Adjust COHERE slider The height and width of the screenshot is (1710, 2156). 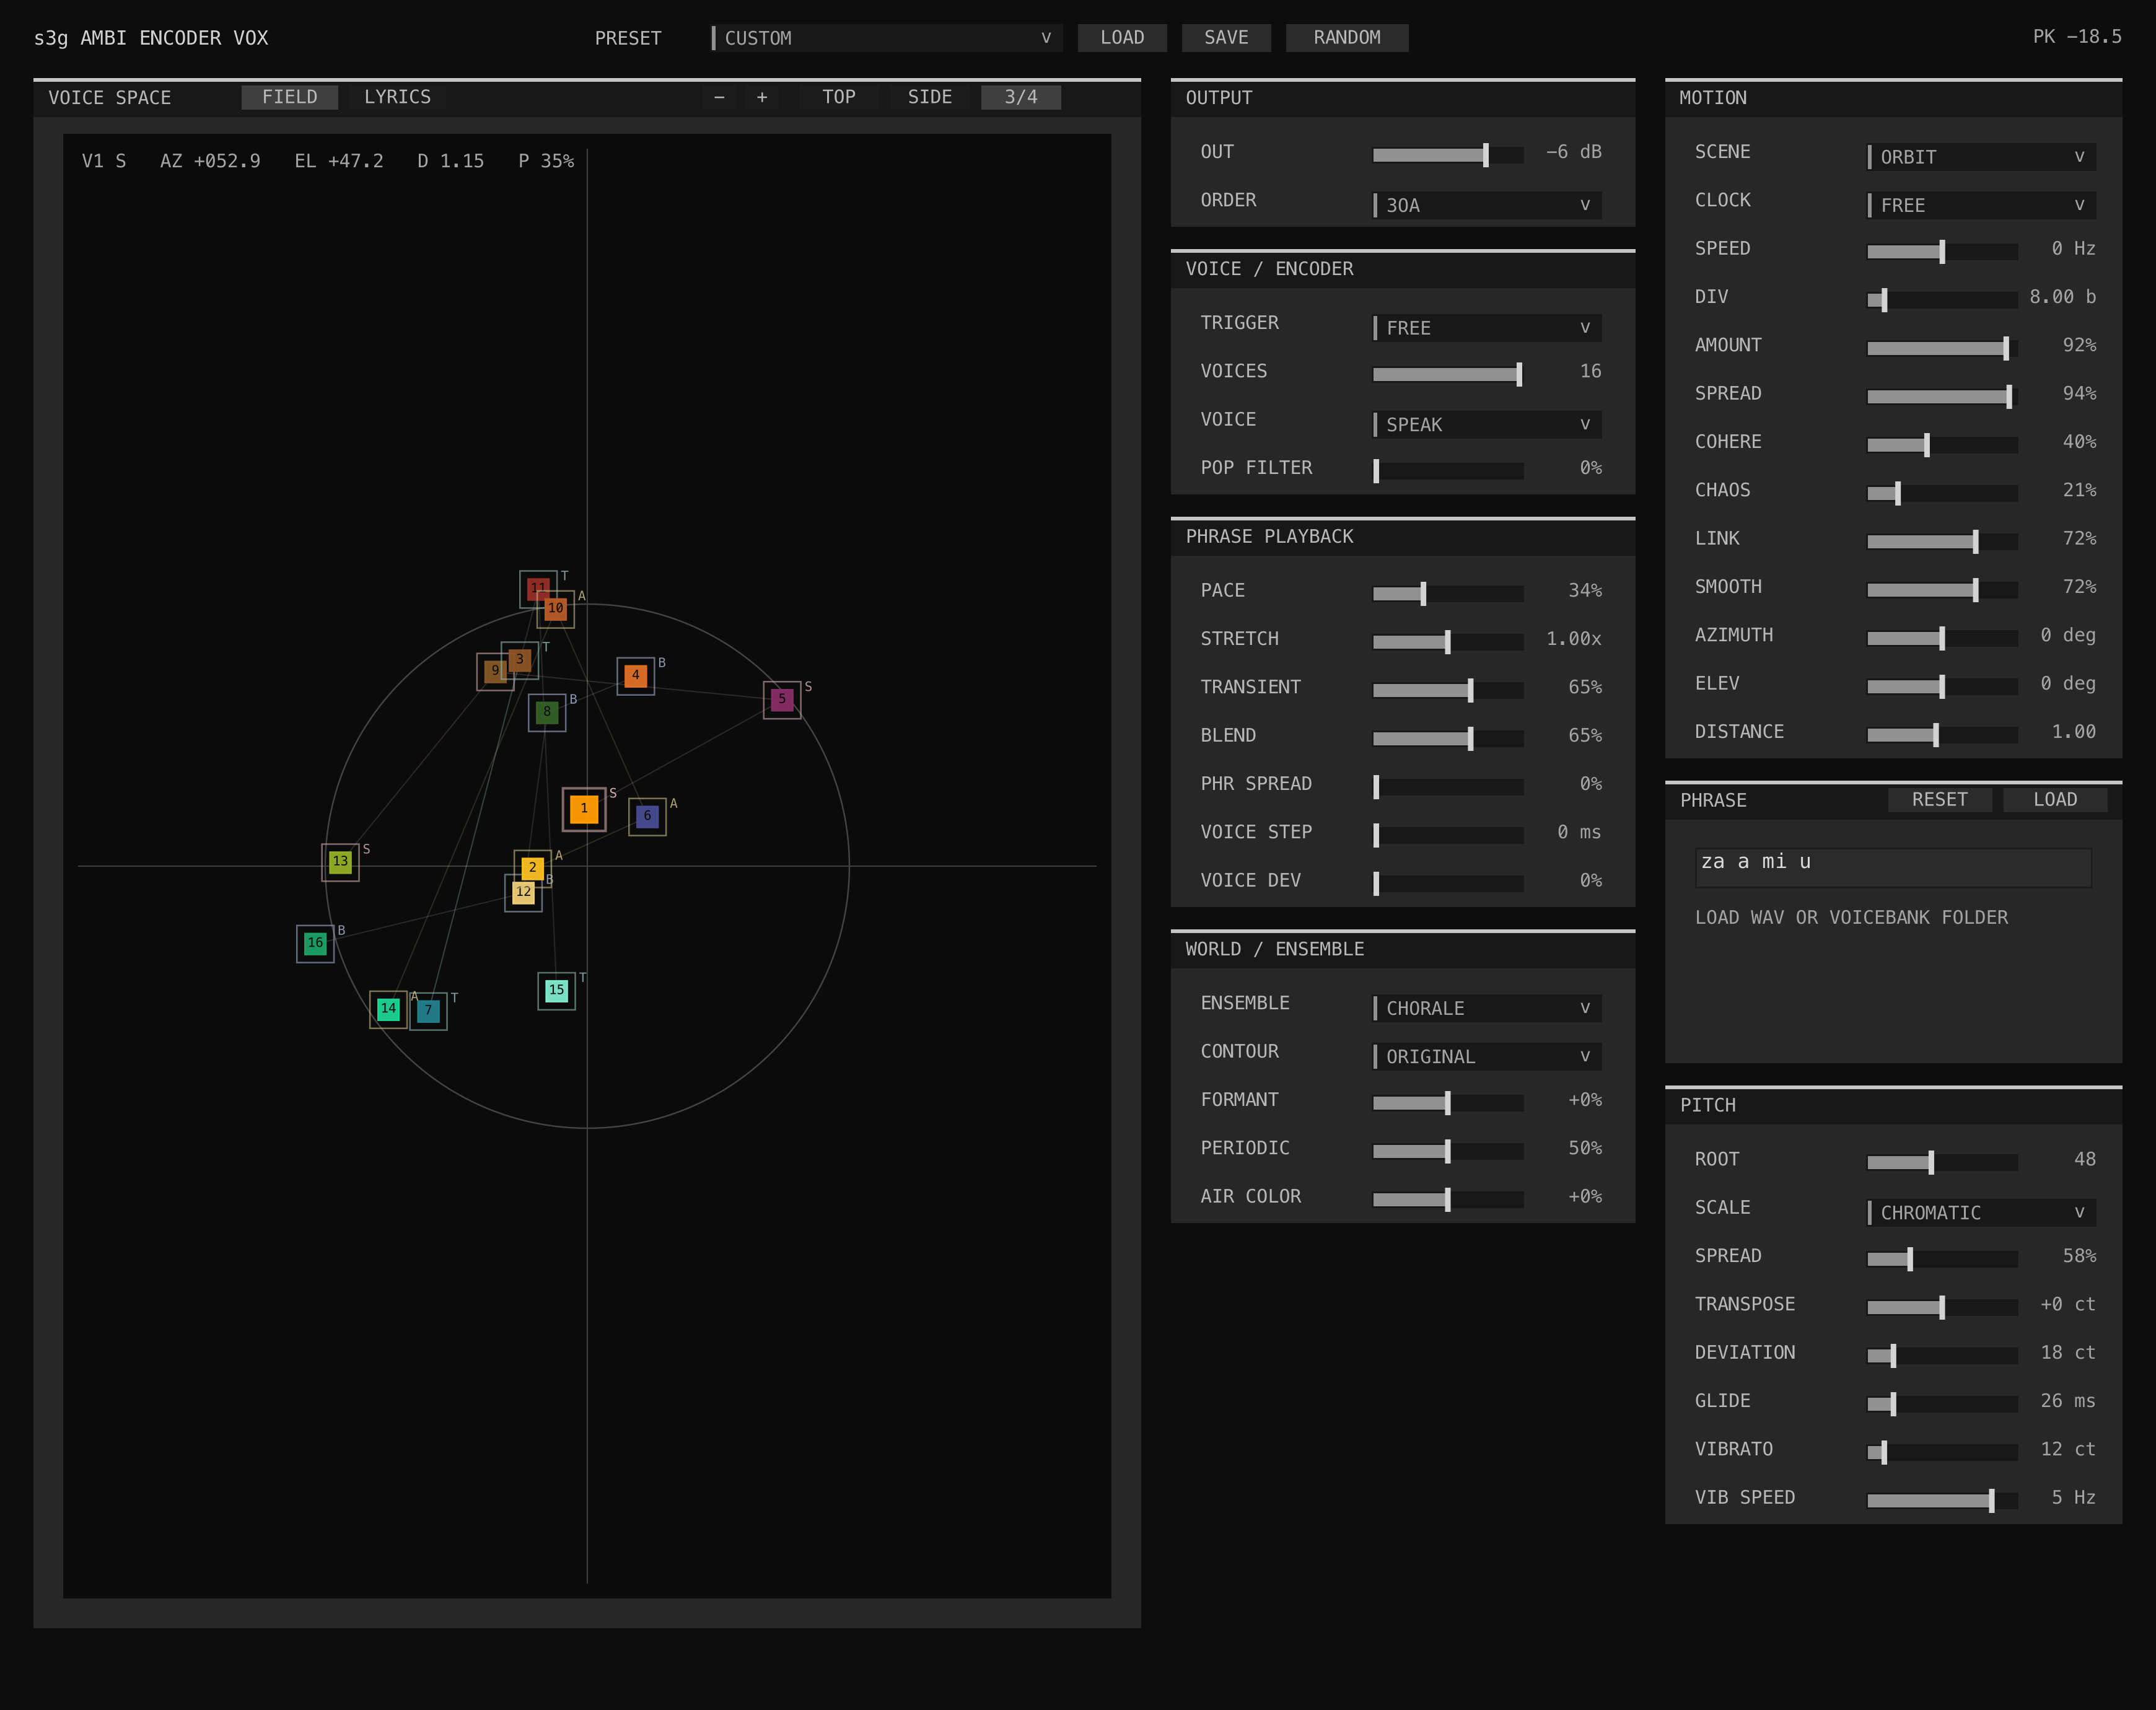[x=1942, y=445]
